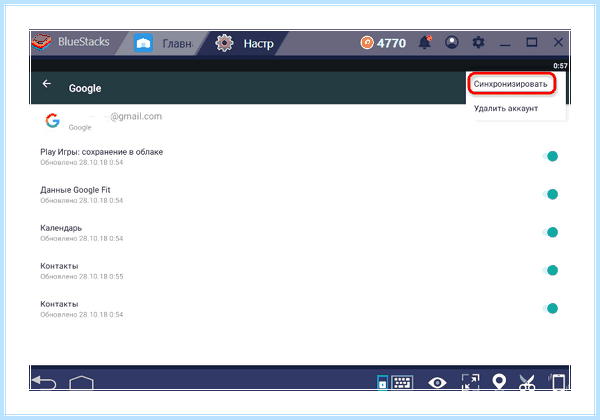Image resolution: width=600 pixels, height=420 pixels.
Task: Open BlueStacks settings gear
Action: point(478,42)
